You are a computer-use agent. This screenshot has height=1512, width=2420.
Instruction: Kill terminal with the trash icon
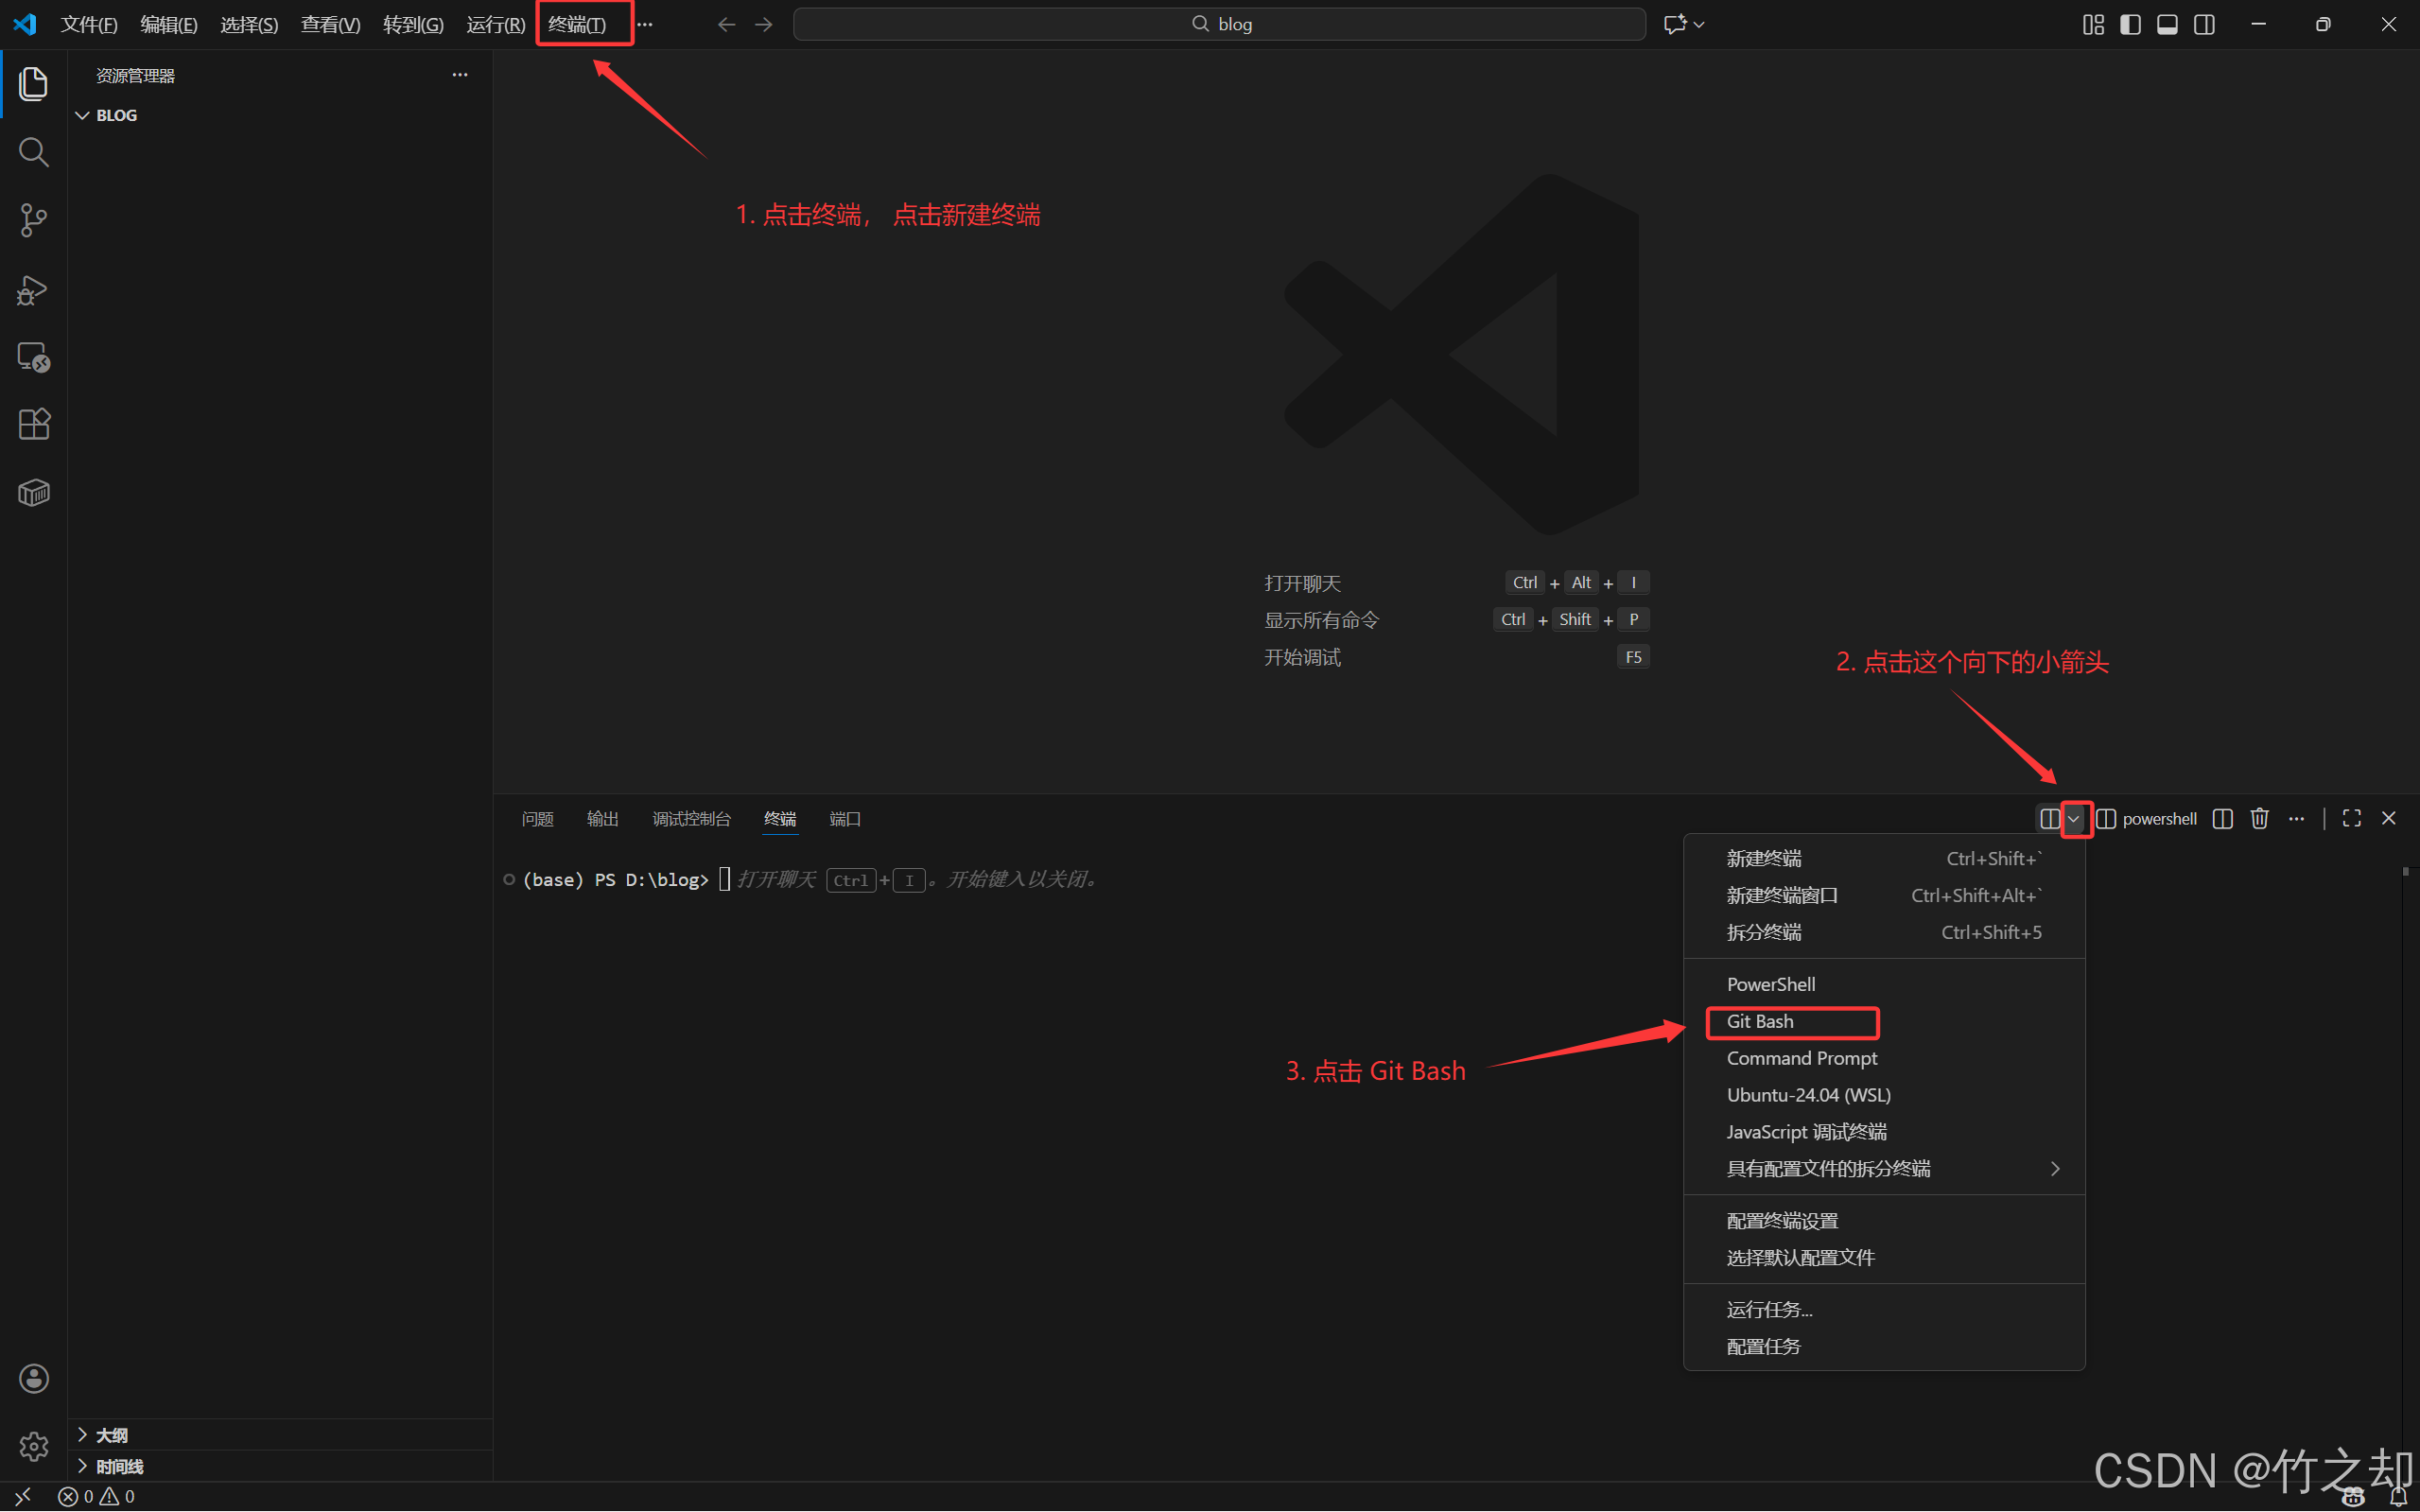click(x=2259, y=819)
